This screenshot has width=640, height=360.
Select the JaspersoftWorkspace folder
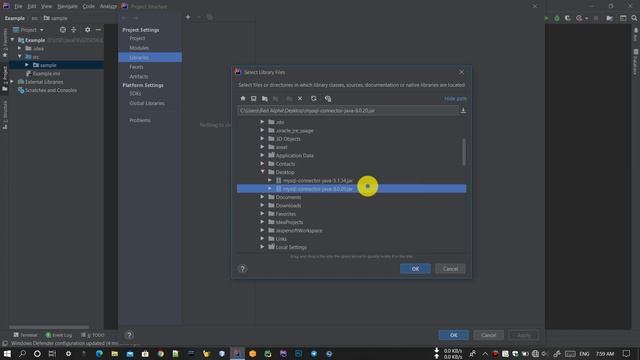click(299, 231)
